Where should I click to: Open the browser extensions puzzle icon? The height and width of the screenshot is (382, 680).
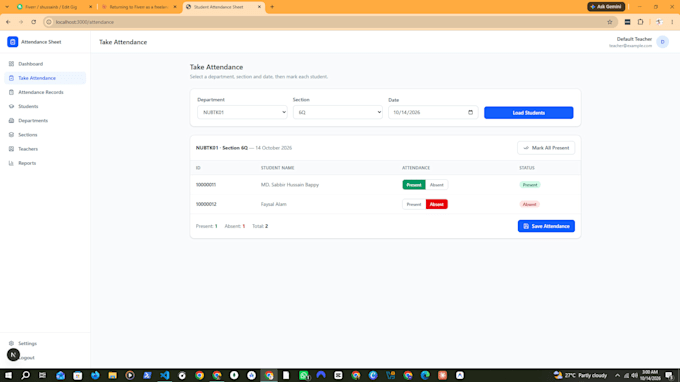[641, 22]
